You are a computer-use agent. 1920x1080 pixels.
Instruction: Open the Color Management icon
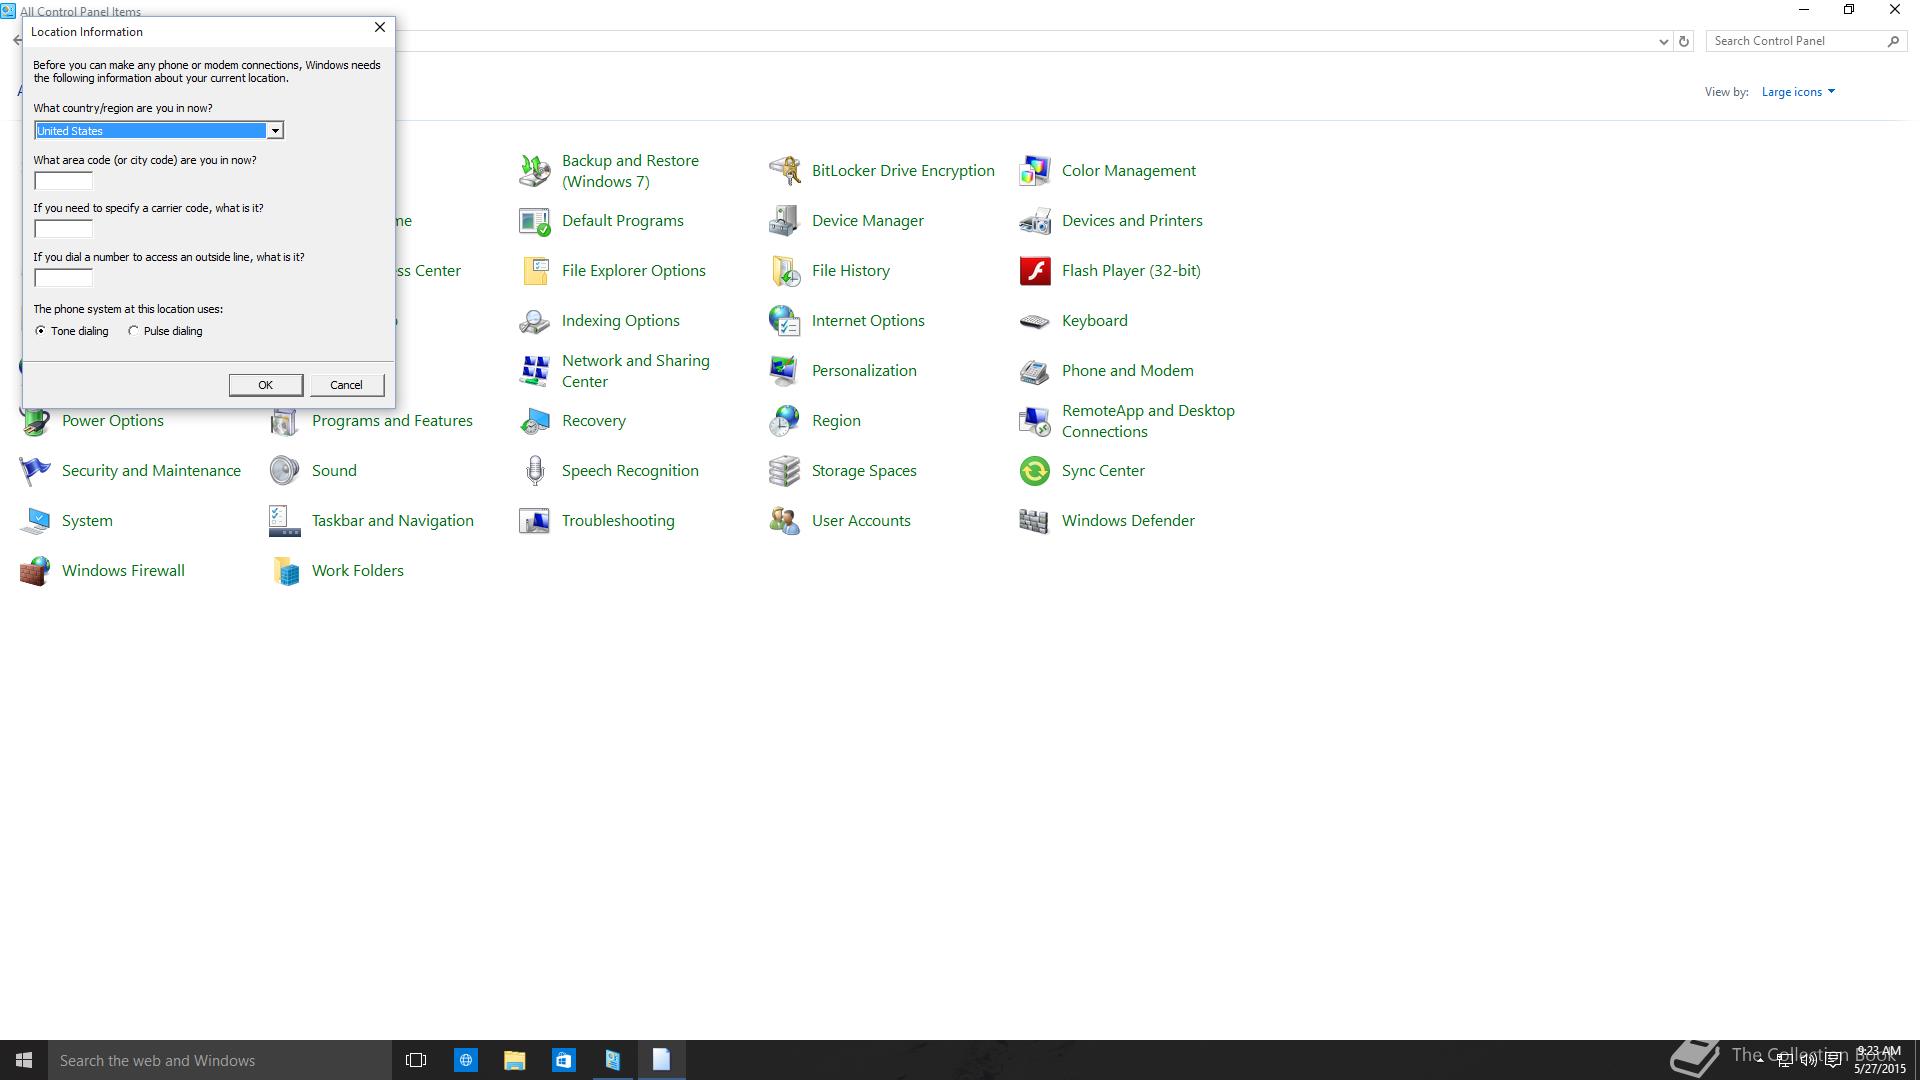click(1035, 171)
